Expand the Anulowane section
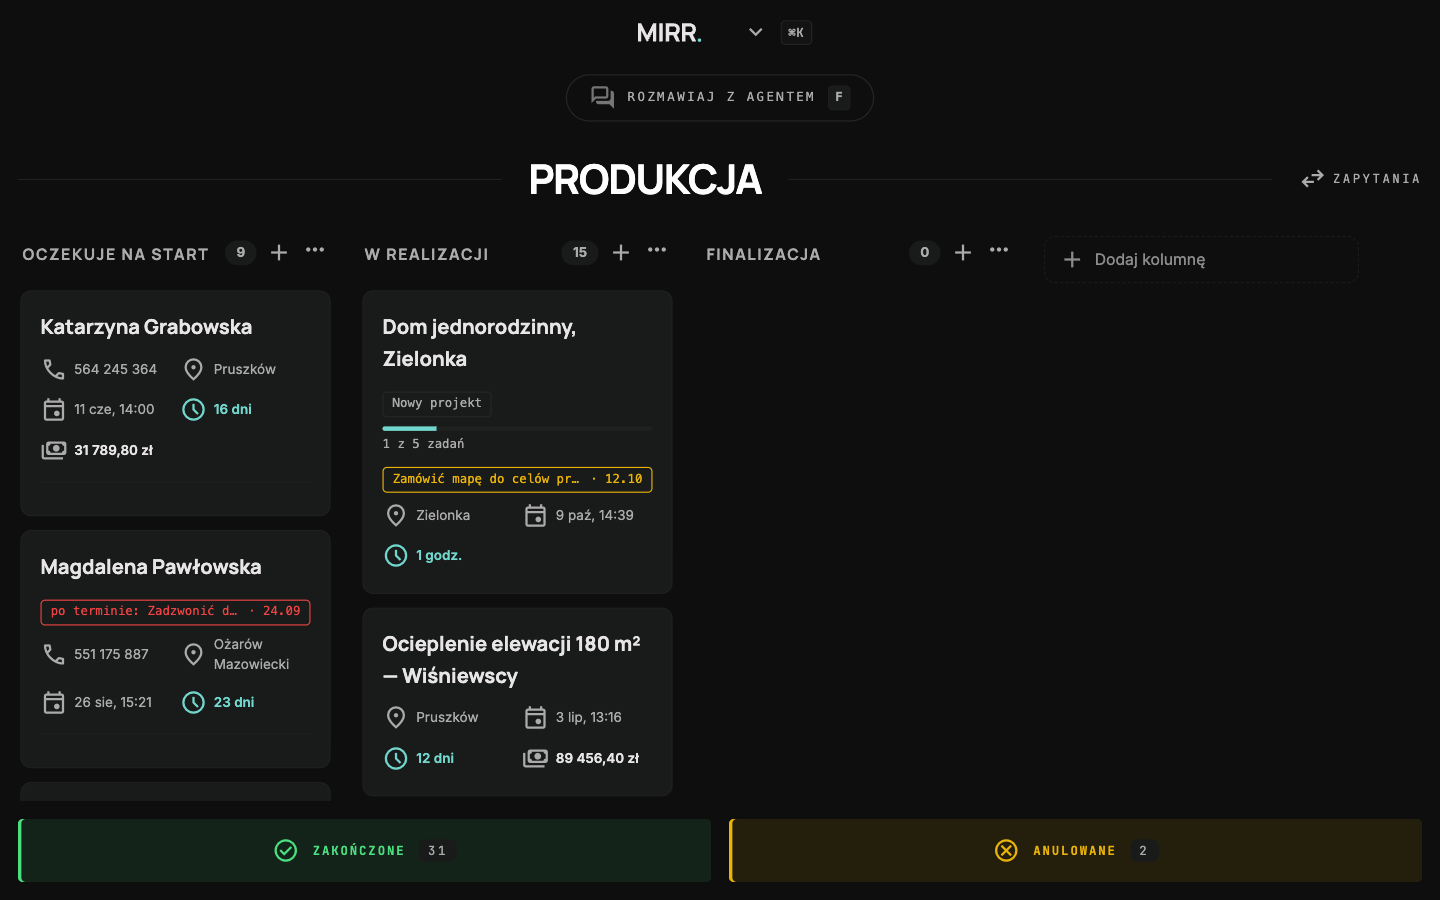The height and width of the screenshot is (900, 1440). tap(1075, 851)
